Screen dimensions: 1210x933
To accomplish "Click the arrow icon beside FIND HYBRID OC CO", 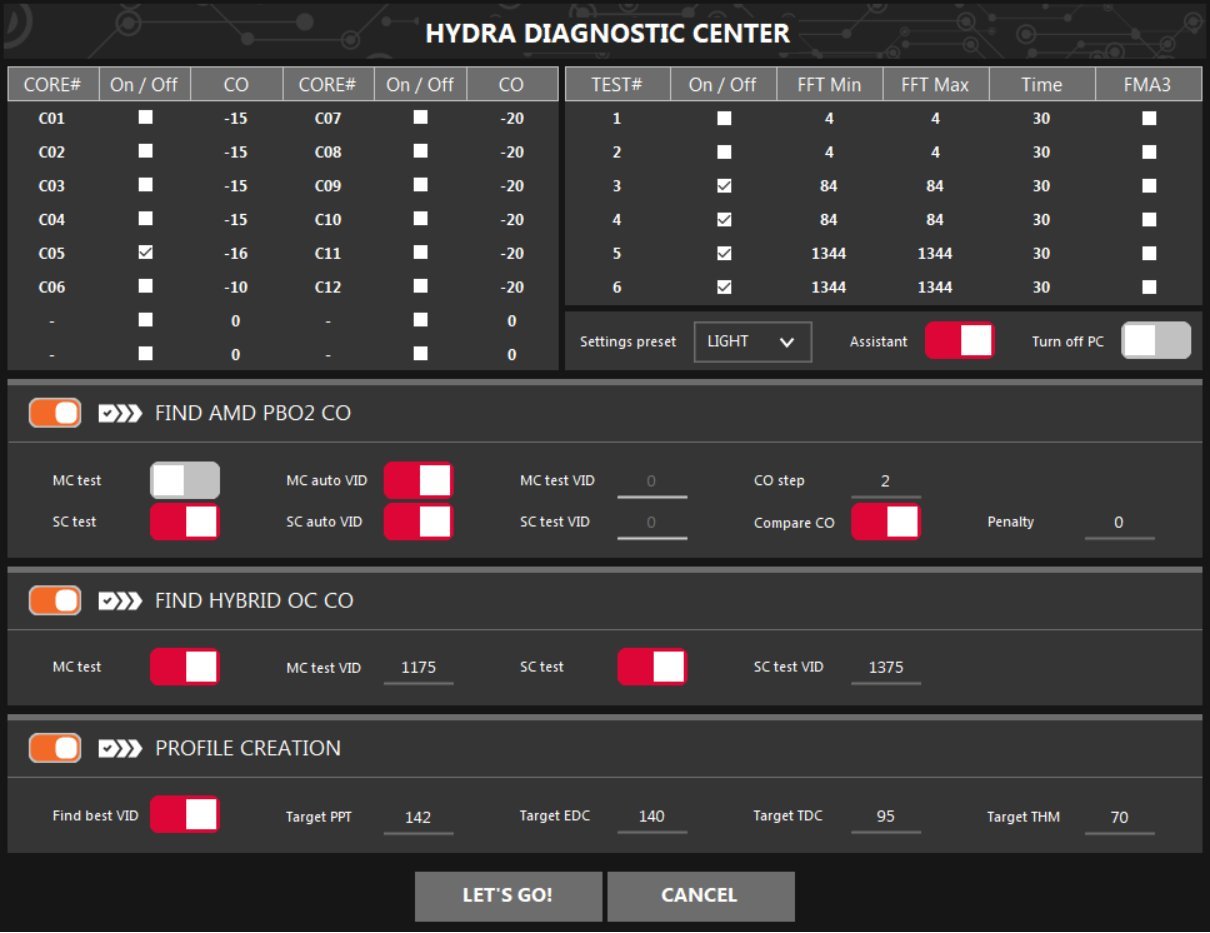I will tap(120, 601).
